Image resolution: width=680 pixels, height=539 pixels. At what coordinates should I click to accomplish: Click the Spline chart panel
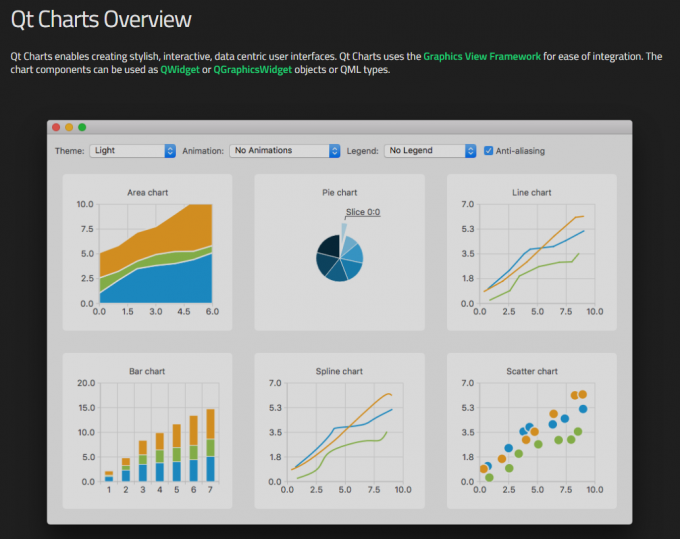[339, 430]
